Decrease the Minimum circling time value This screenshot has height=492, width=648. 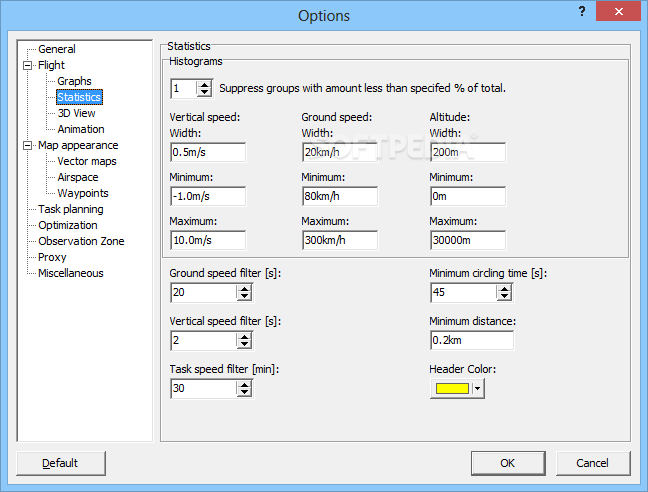pos(504,296)
